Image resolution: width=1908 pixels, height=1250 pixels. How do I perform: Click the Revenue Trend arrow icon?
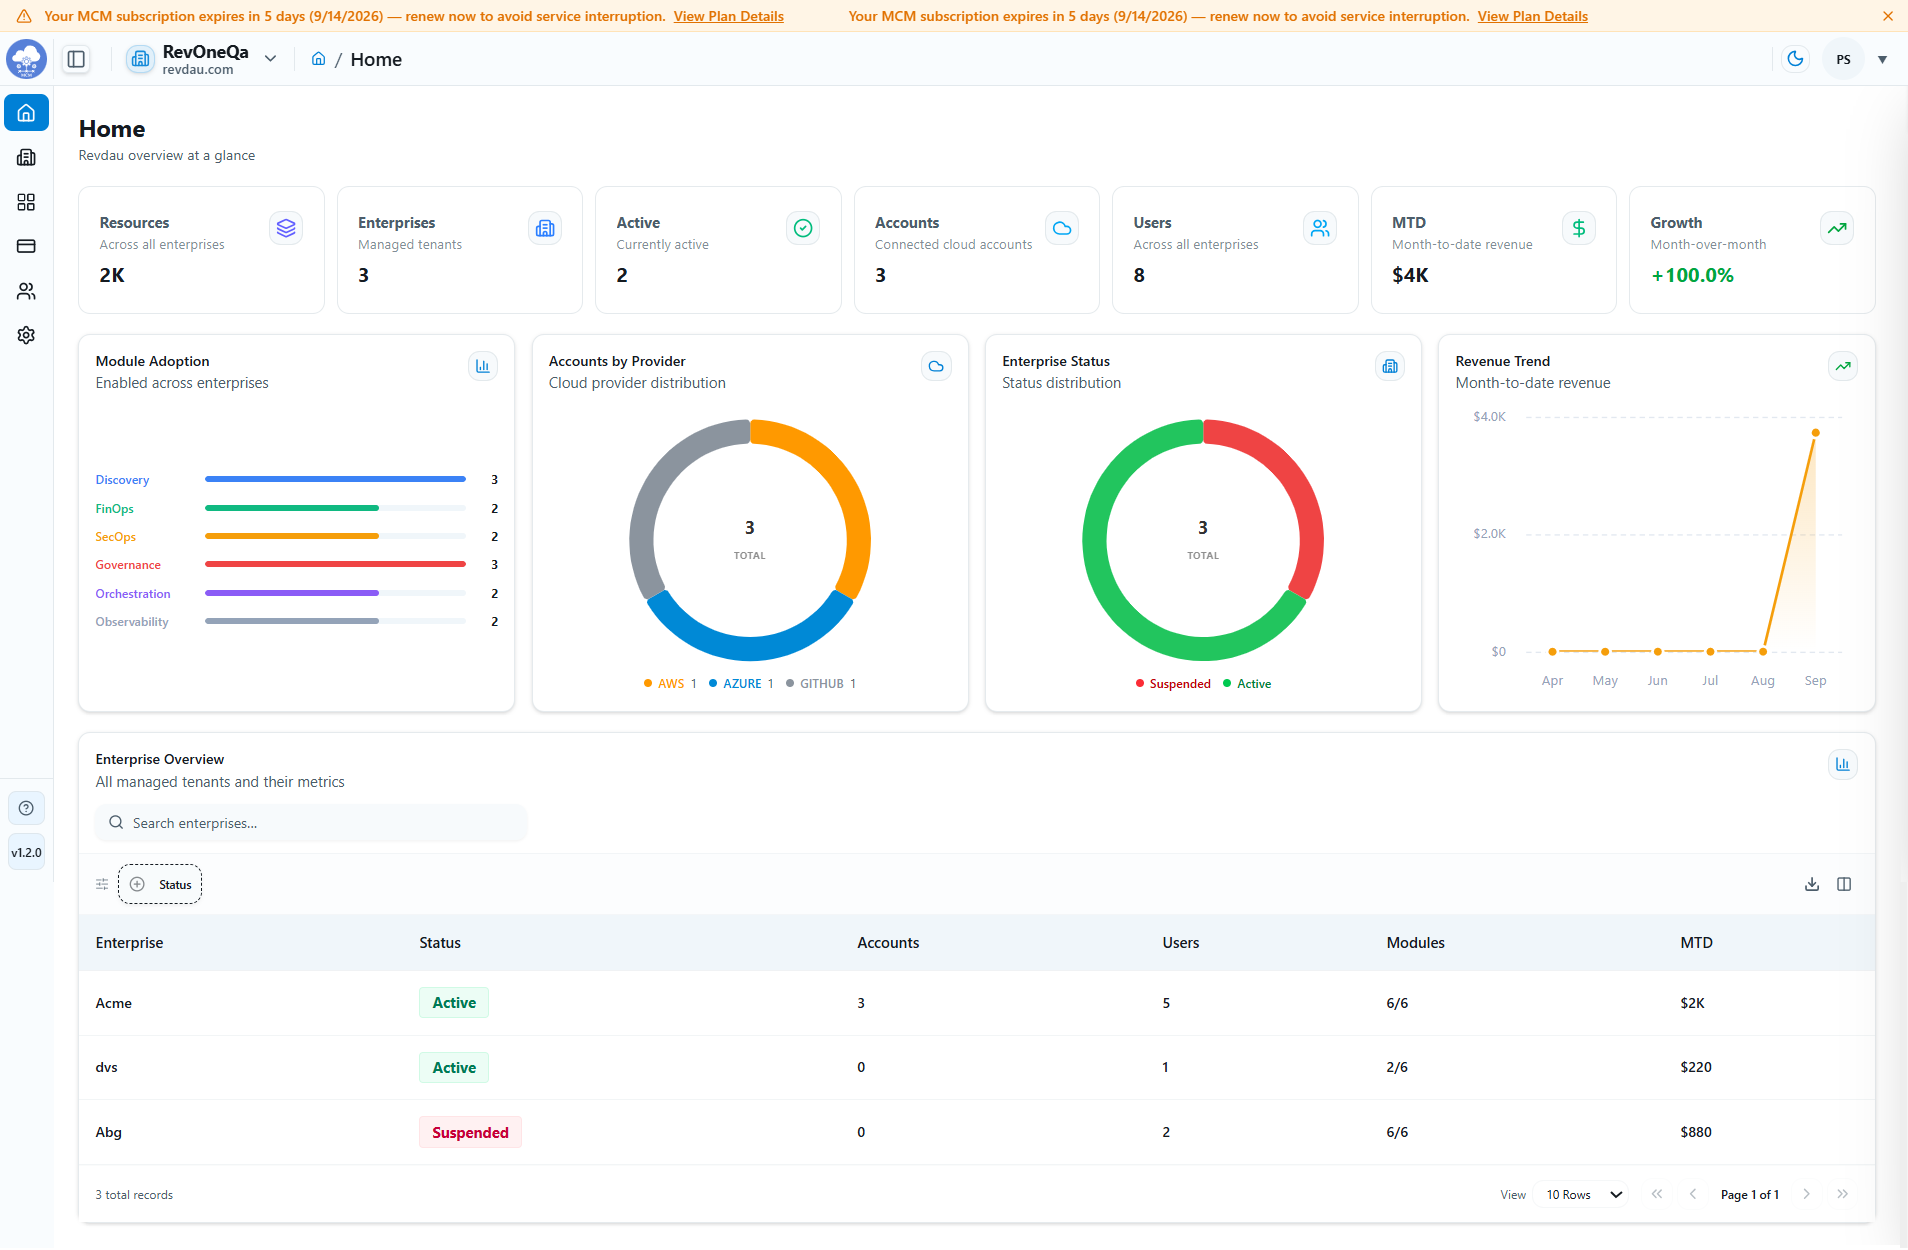click(1843, 366)
